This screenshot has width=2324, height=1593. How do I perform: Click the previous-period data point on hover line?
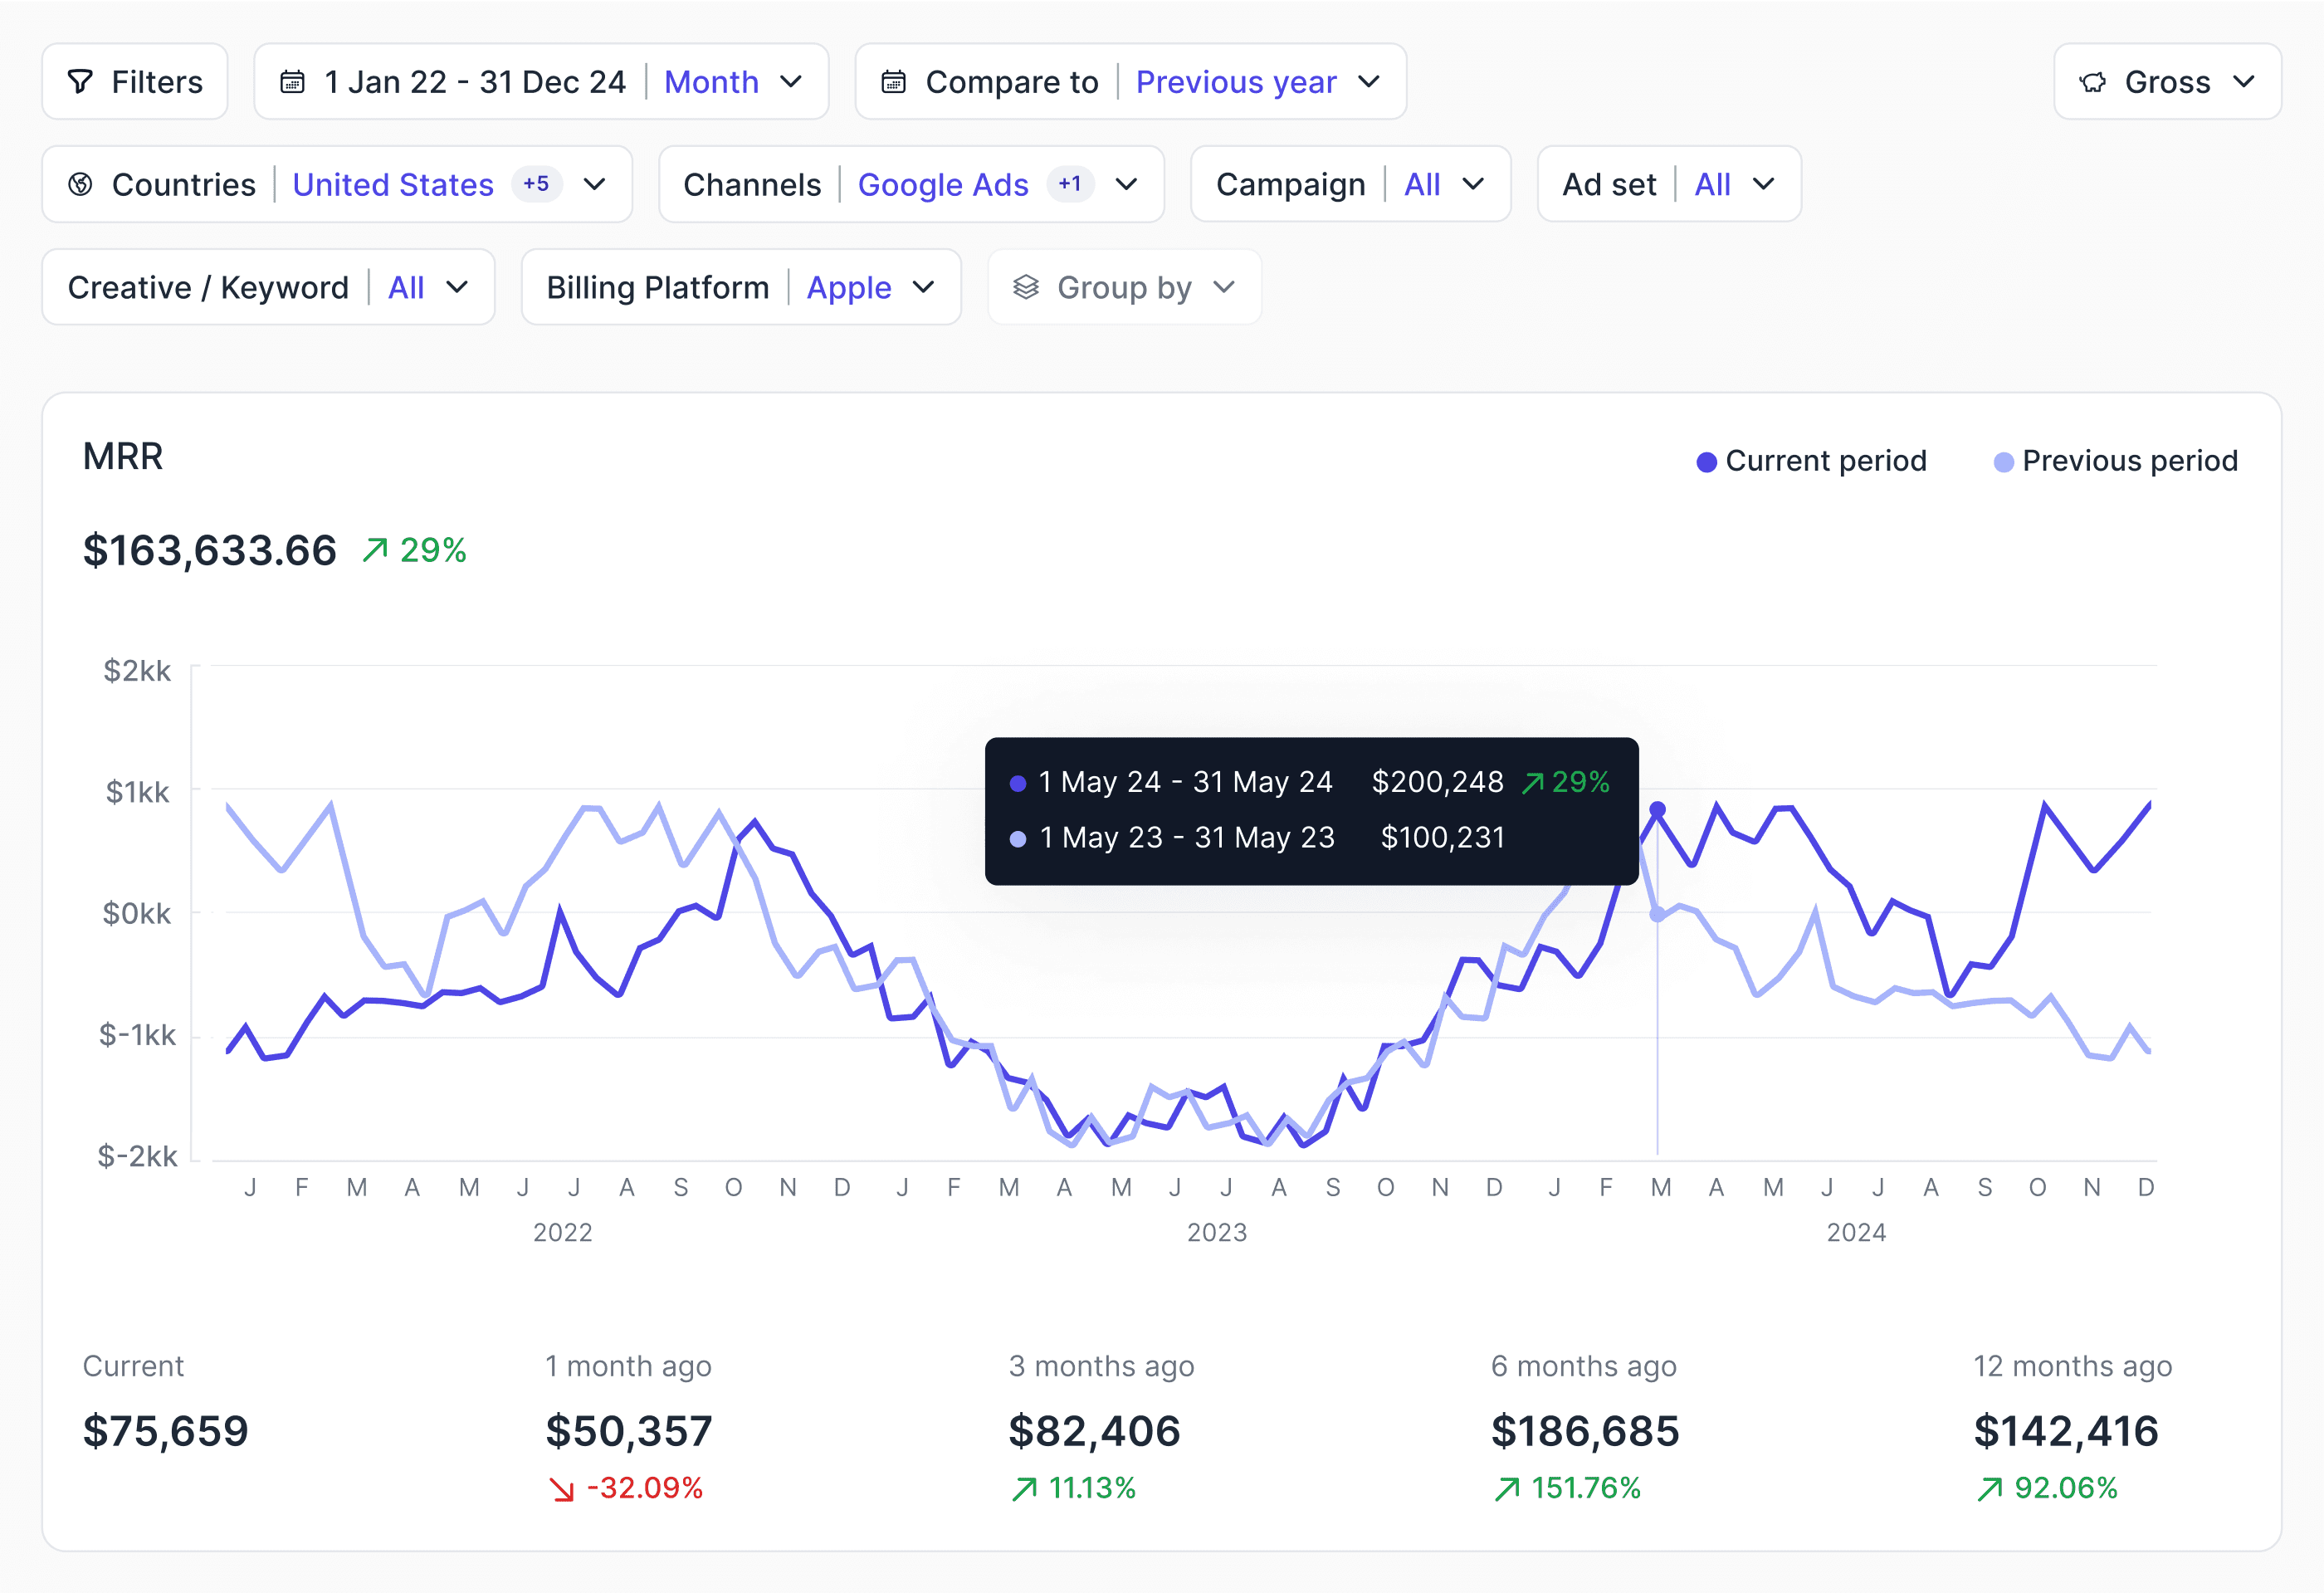coord(1657,914)
